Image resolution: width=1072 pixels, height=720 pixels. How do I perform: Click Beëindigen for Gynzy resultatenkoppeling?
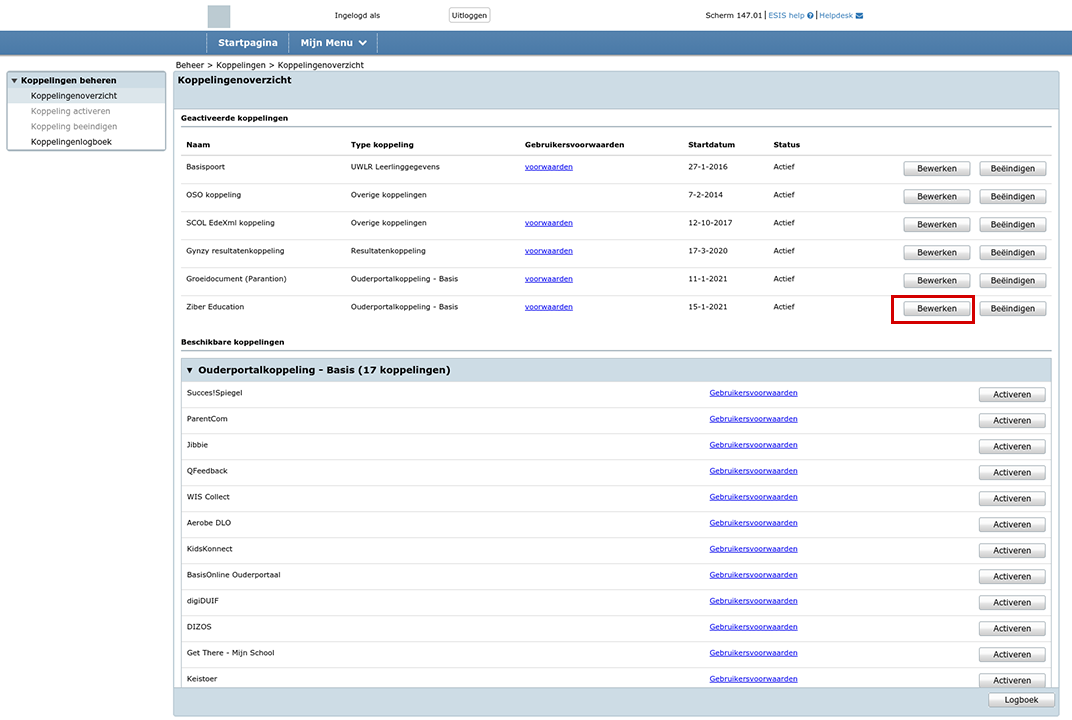[1013, 252]
